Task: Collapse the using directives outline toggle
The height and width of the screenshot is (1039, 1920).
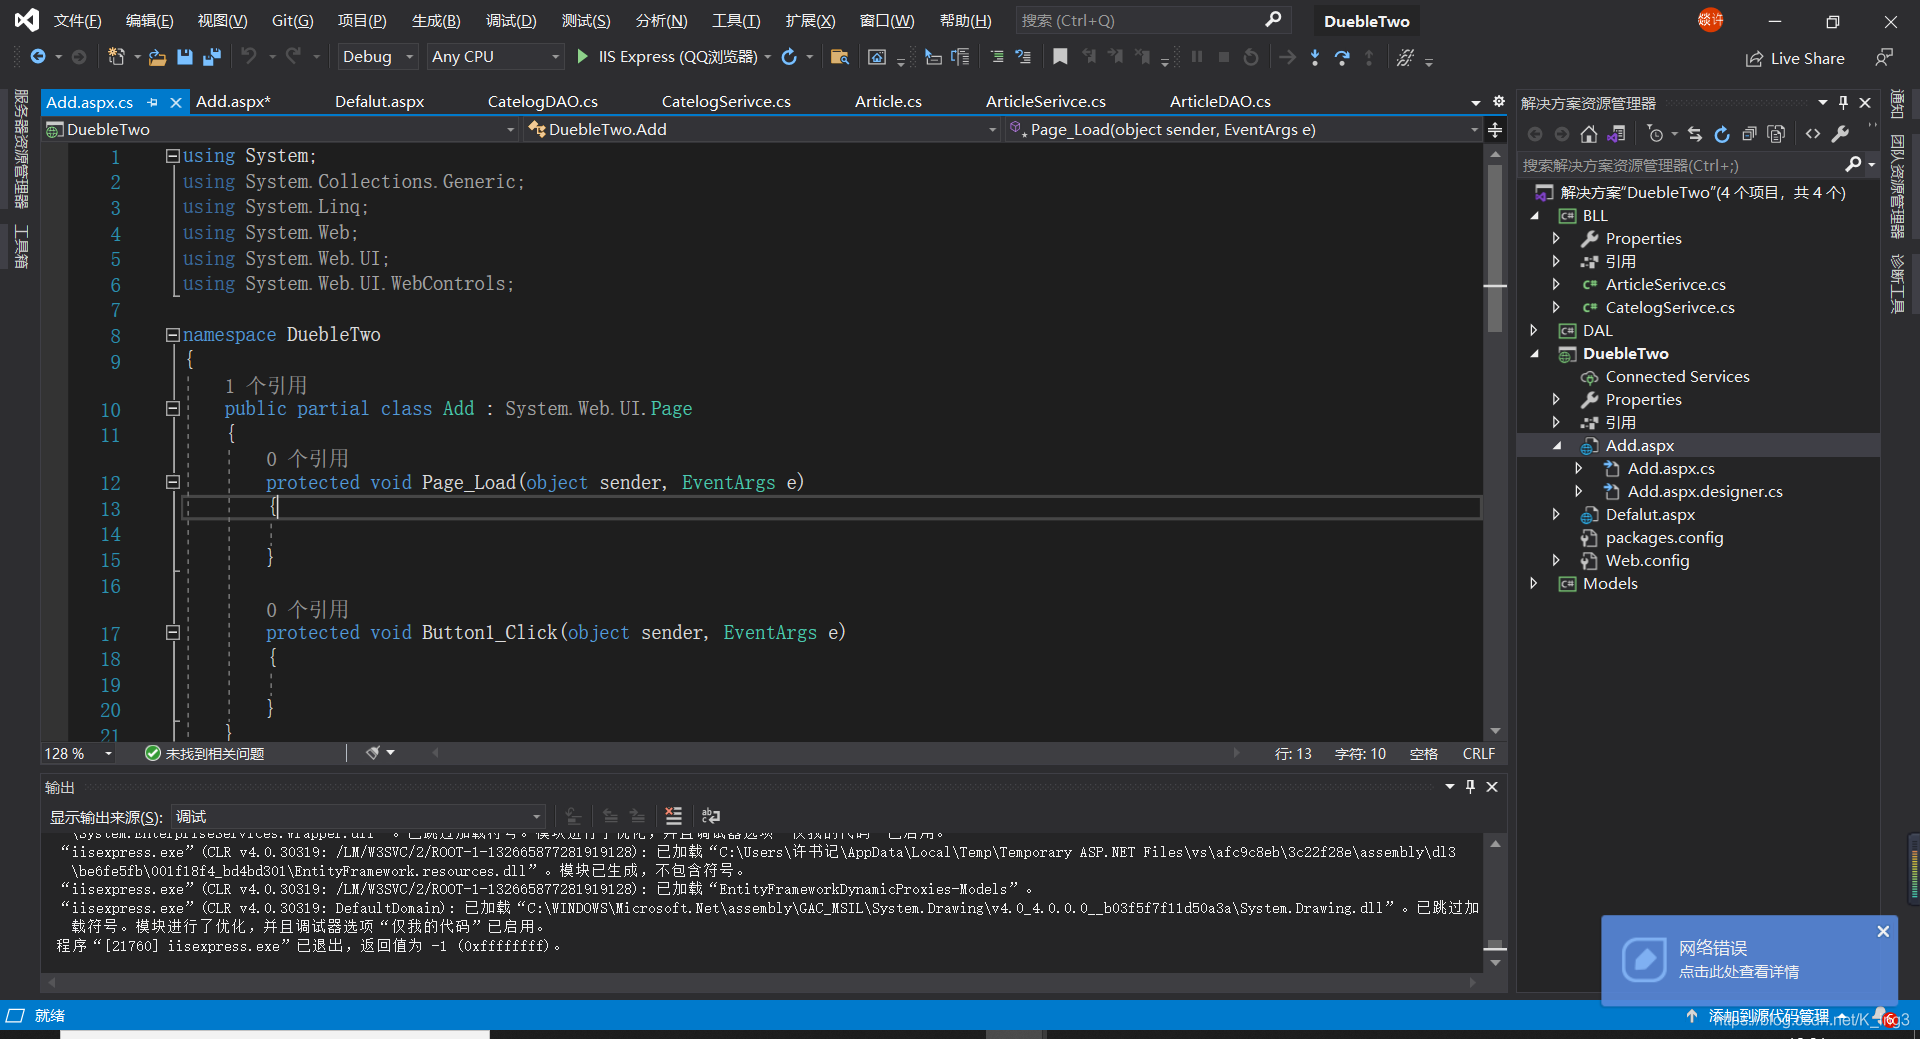Action: pyautogui.click(x=172, y=156)
